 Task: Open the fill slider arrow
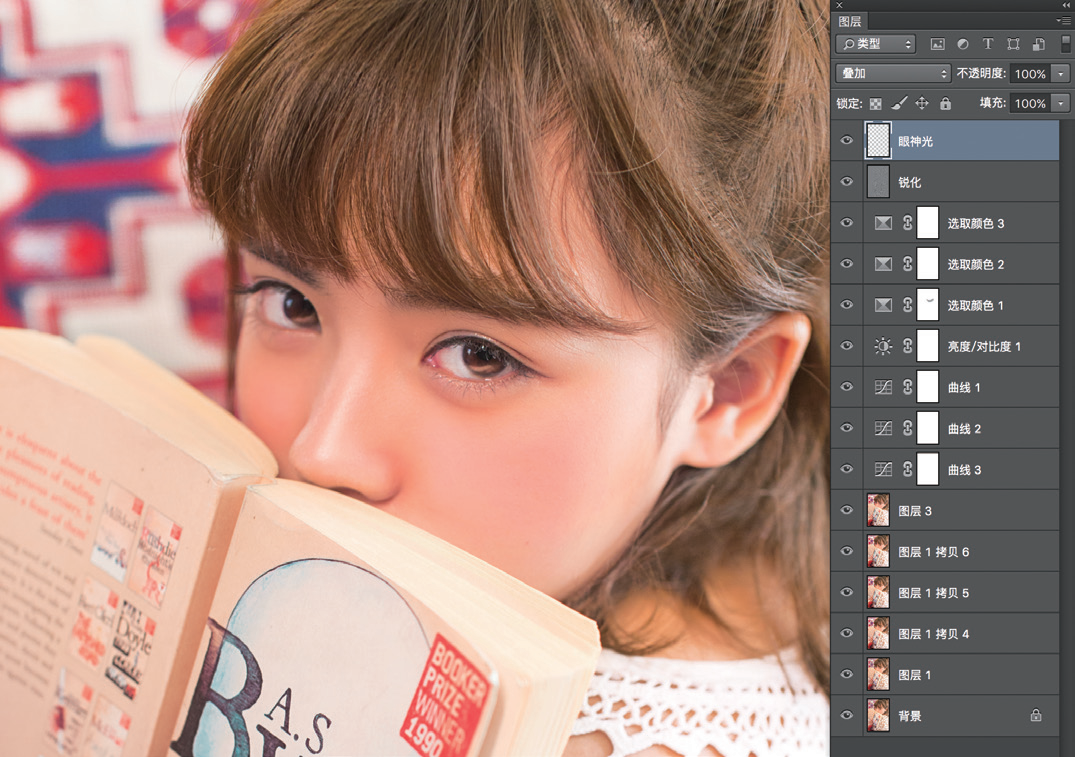tap(1061, 103)
